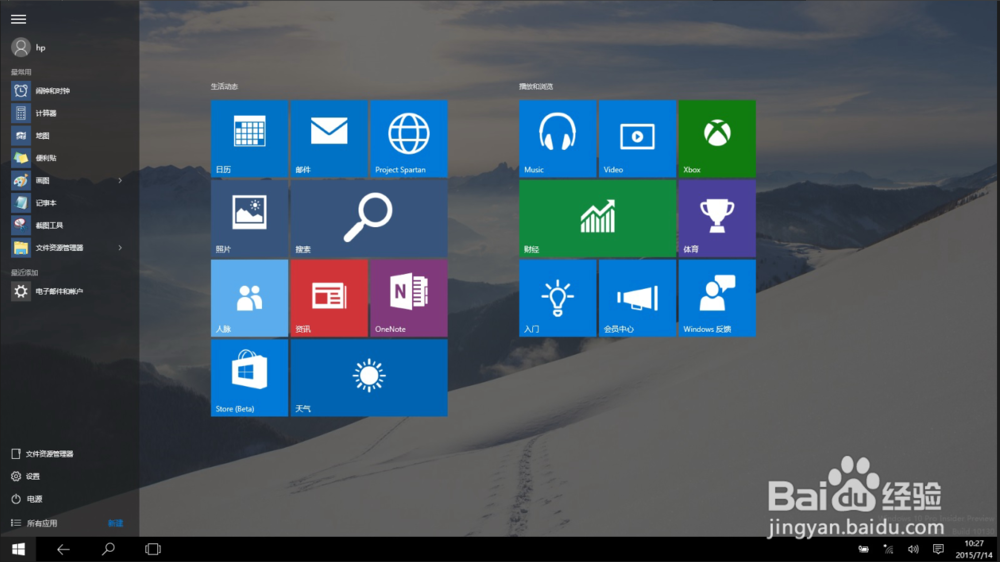
Task: Open 设置 settings in Start menu
Action: [26, 476]
